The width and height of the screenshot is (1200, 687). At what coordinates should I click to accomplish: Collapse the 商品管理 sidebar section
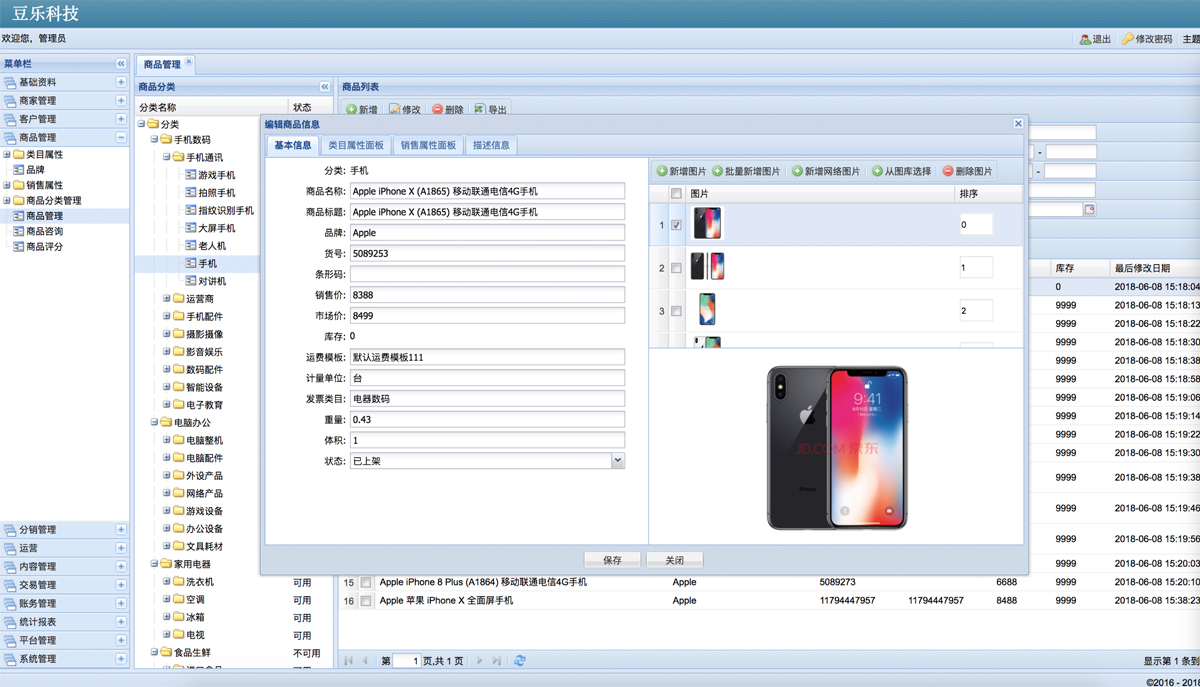[x=121, y=138]
